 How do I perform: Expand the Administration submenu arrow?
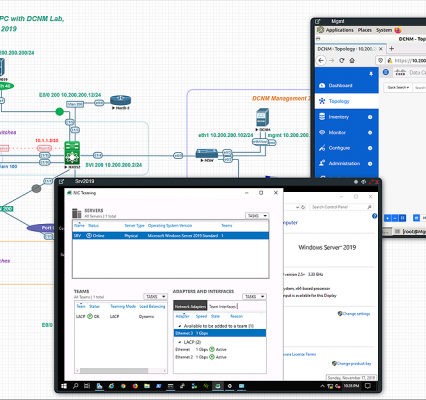[370, 164]
